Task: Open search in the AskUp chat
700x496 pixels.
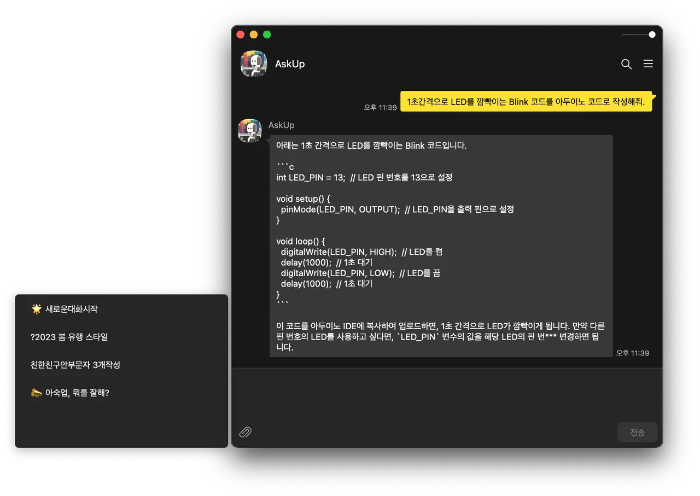Action: (626, 64)
